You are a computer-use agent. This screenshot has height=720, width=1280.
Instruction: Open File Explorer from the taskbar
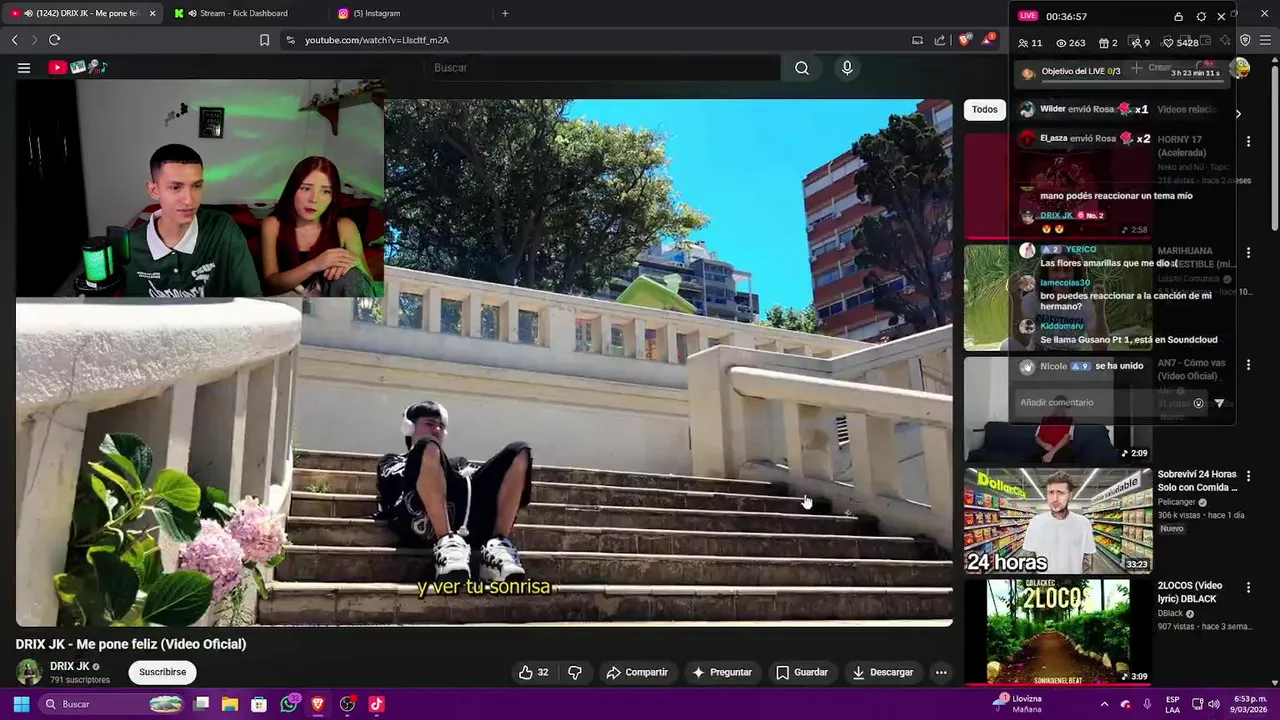[230, 704]
